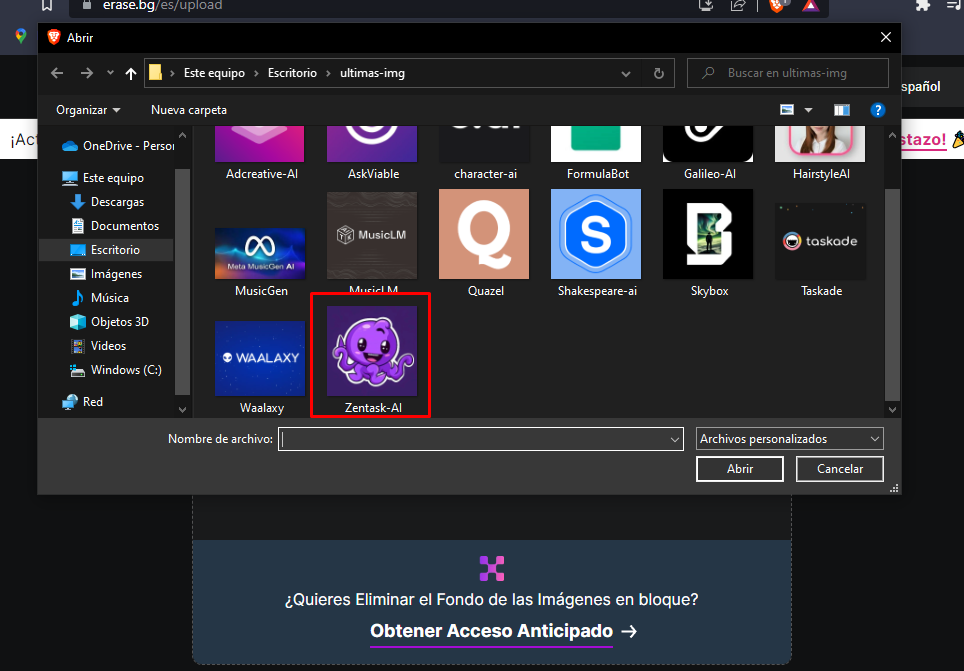Screen dimensions: 964x671
Task: Go back using the back arrow
Action: (x=57, y=73)
